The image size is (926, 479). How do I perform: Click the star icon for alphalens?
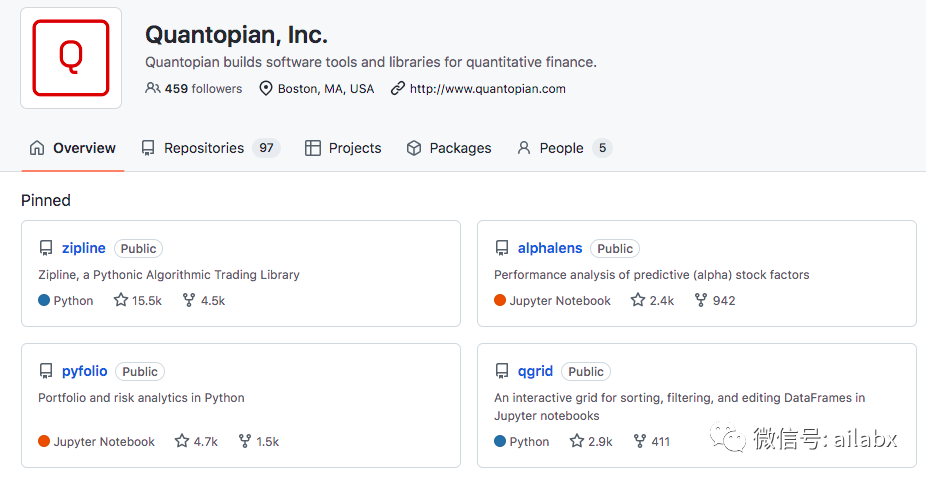638,300
